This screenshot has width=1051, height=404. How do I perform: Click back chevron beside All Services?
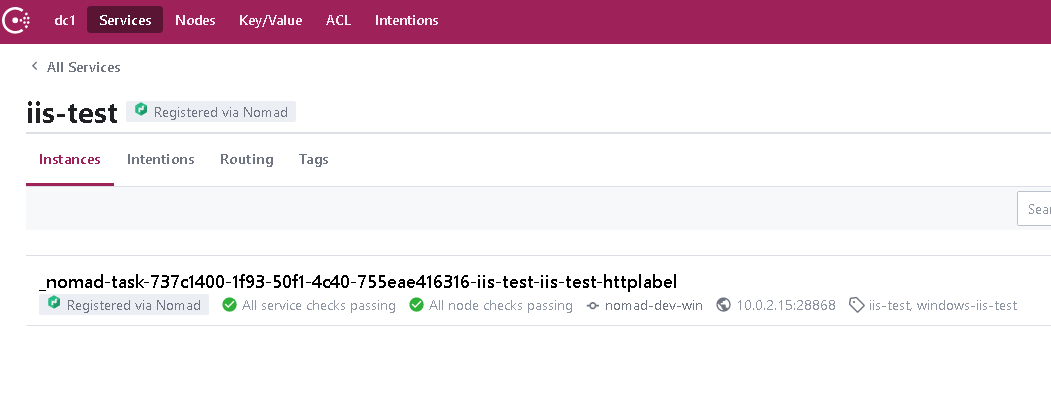(x=35, y=67)
